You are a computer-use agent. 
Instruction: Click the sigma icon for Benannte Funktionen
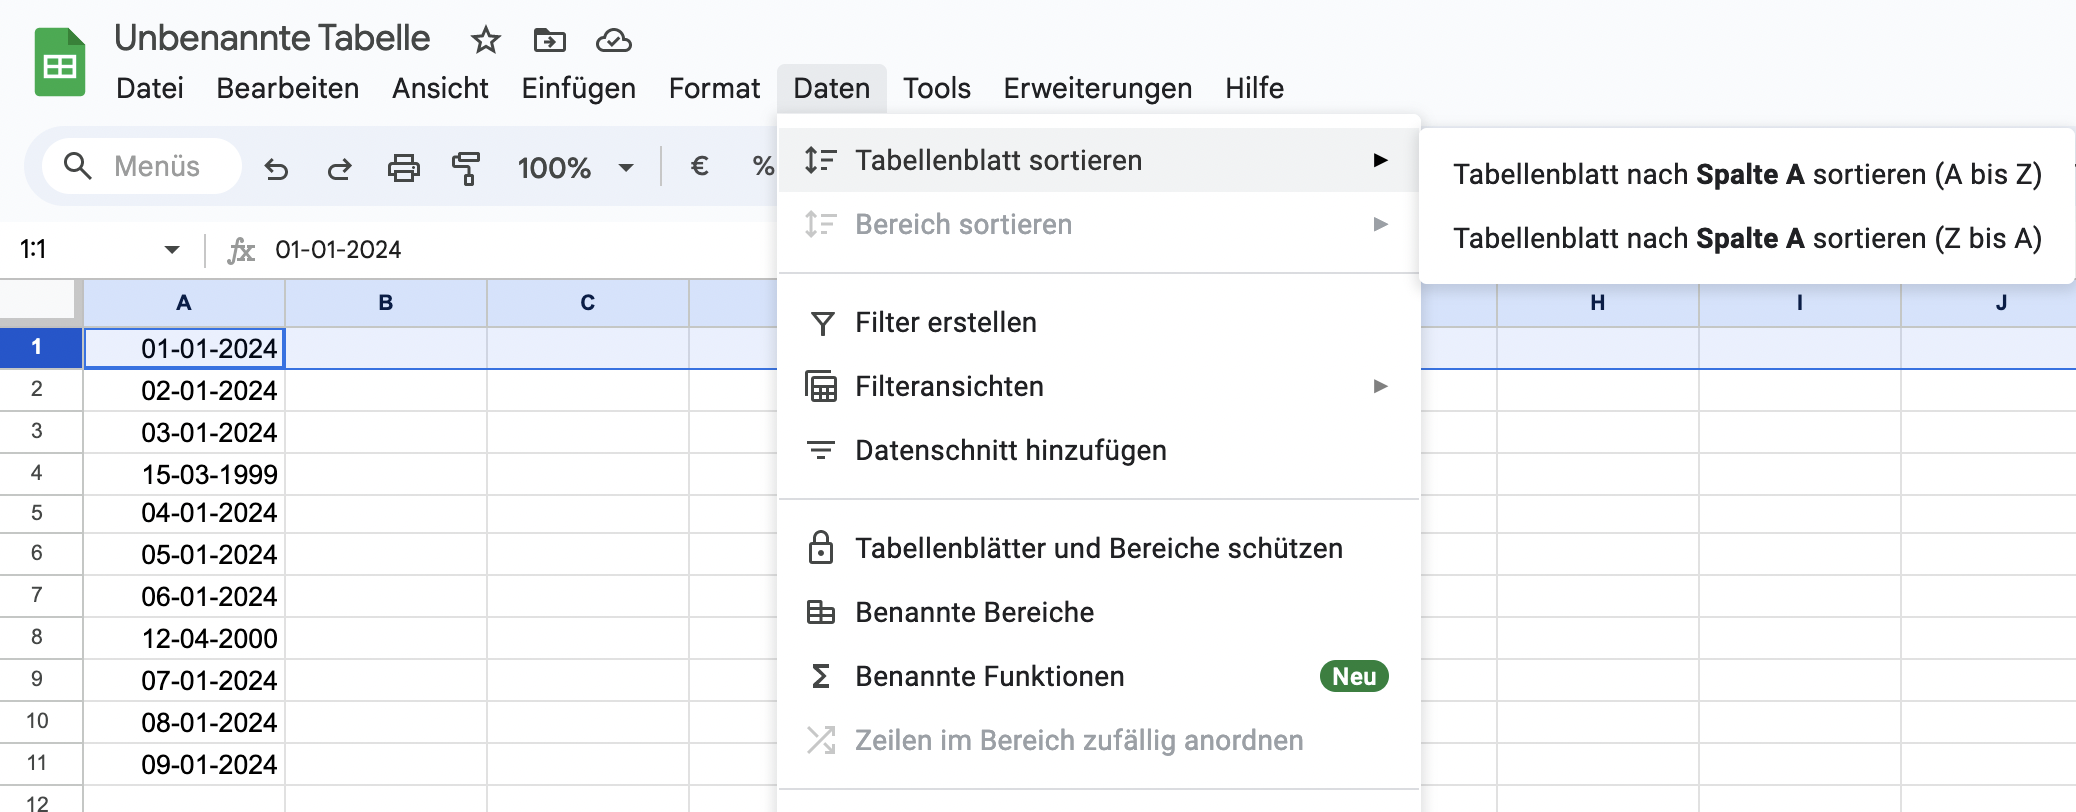coord(821,677)
